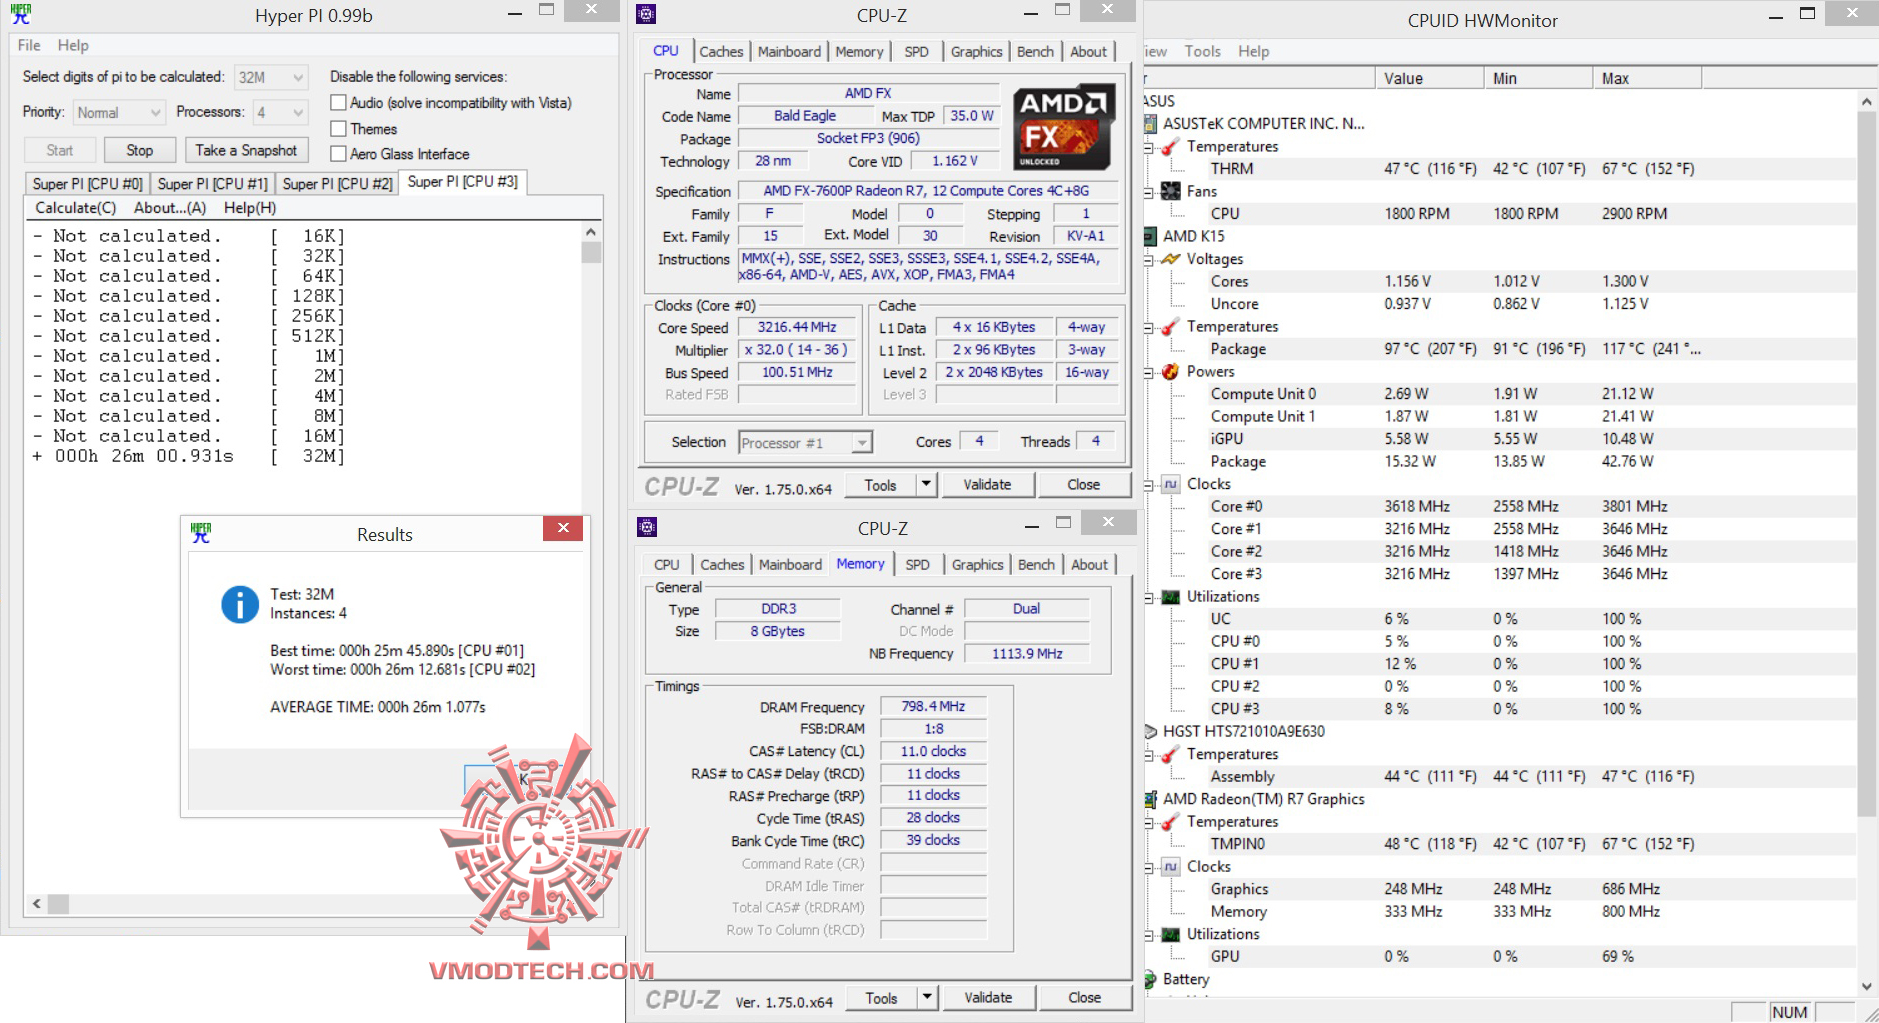The width and height of the screenshot is (1879, 1023).
Task: Click the AMD Radeon R7 Graphics card icon
Action: 1151,799
